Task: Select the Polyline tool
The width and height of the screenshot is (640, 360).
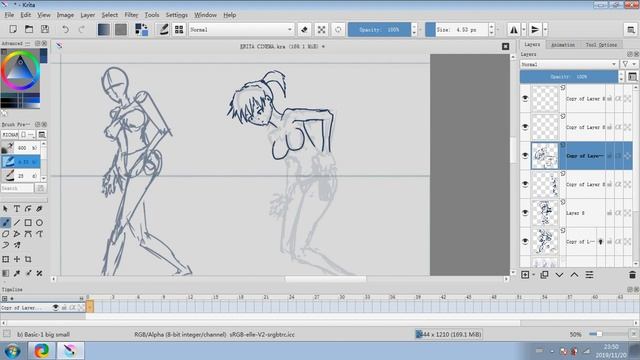Action: (17, 234)
